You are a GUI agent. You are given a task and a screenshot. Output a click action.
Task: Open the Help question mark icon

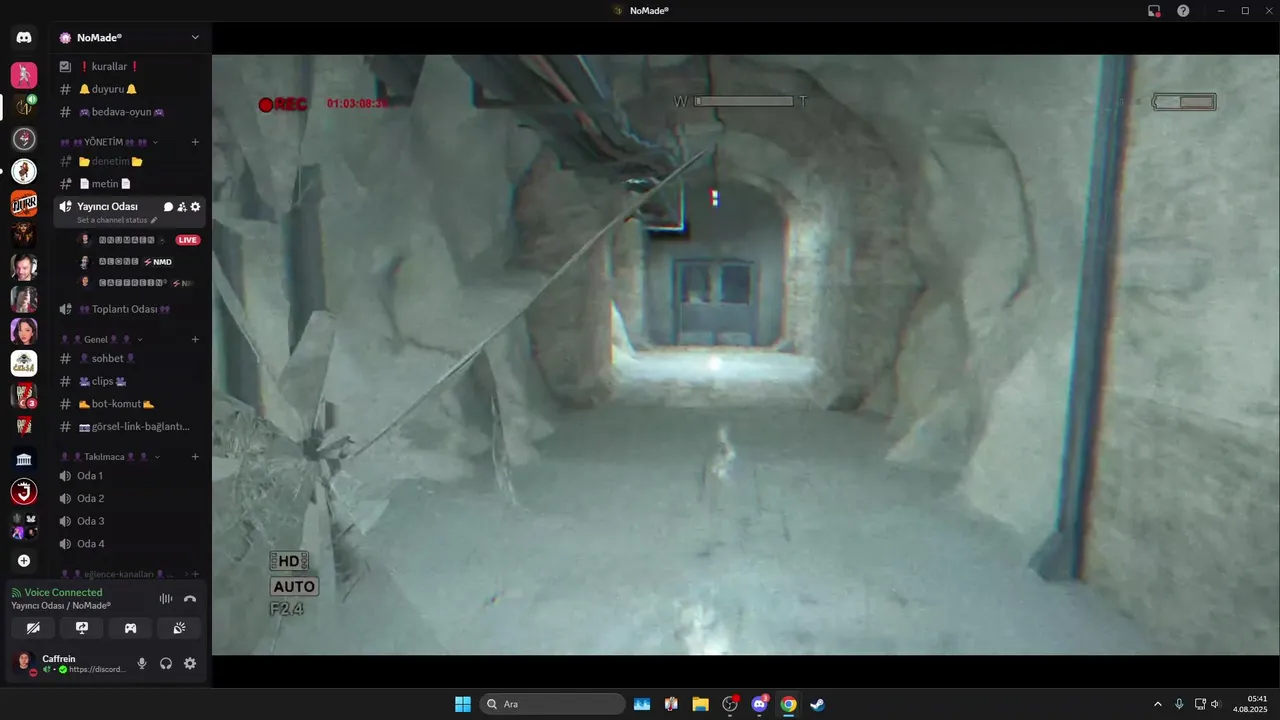(x=1183, y=10)
